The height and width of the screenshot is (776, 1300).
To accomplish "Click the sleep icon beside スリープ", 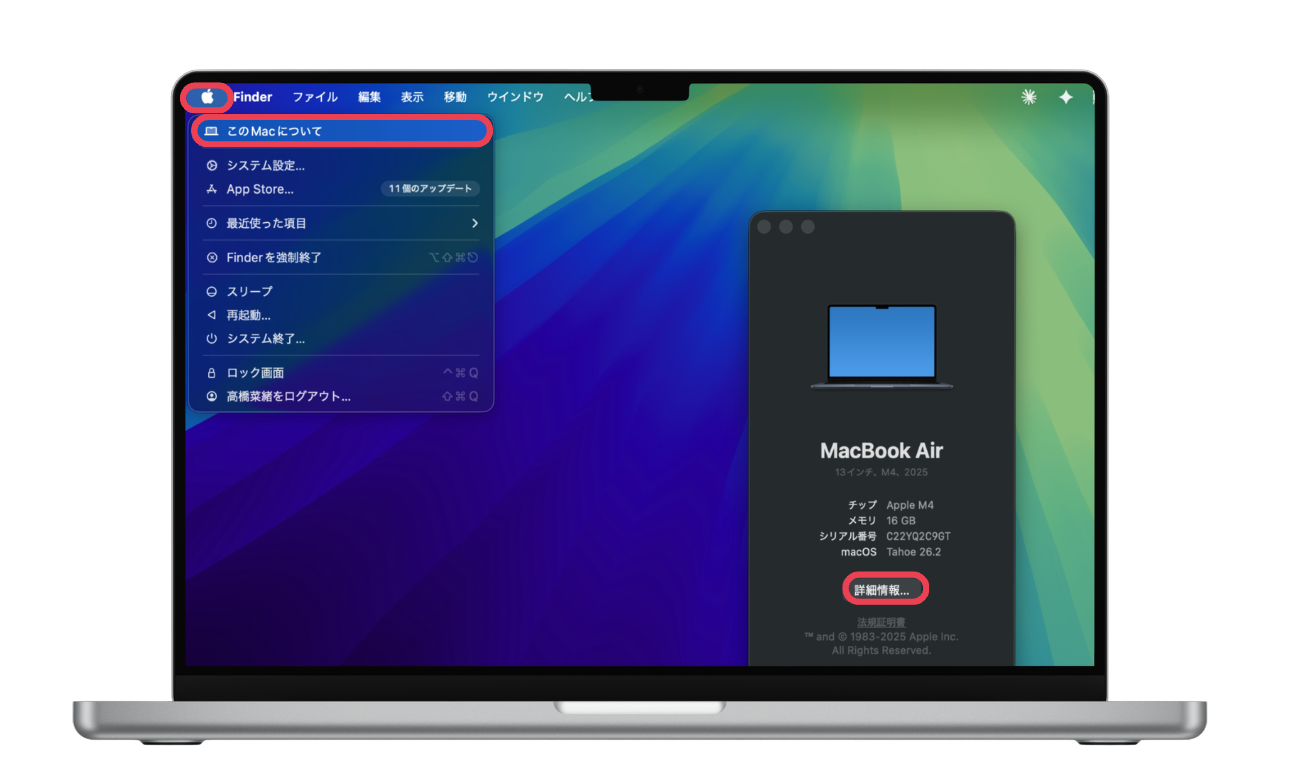I will [211, 291].
